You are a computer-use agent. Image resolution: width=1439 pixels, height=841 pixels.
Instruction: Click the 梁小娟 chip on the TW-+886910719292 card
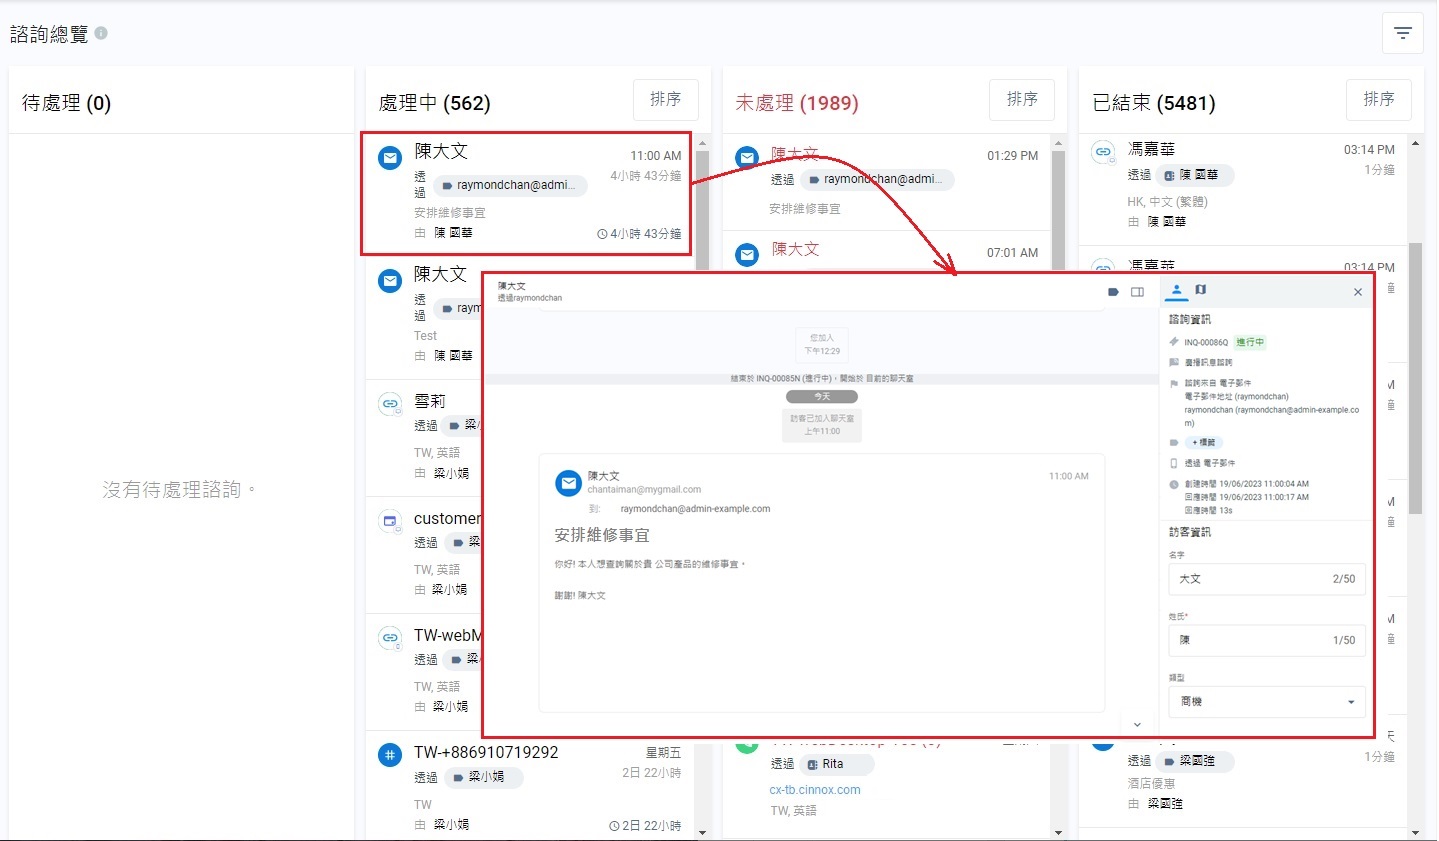(482, 777)
